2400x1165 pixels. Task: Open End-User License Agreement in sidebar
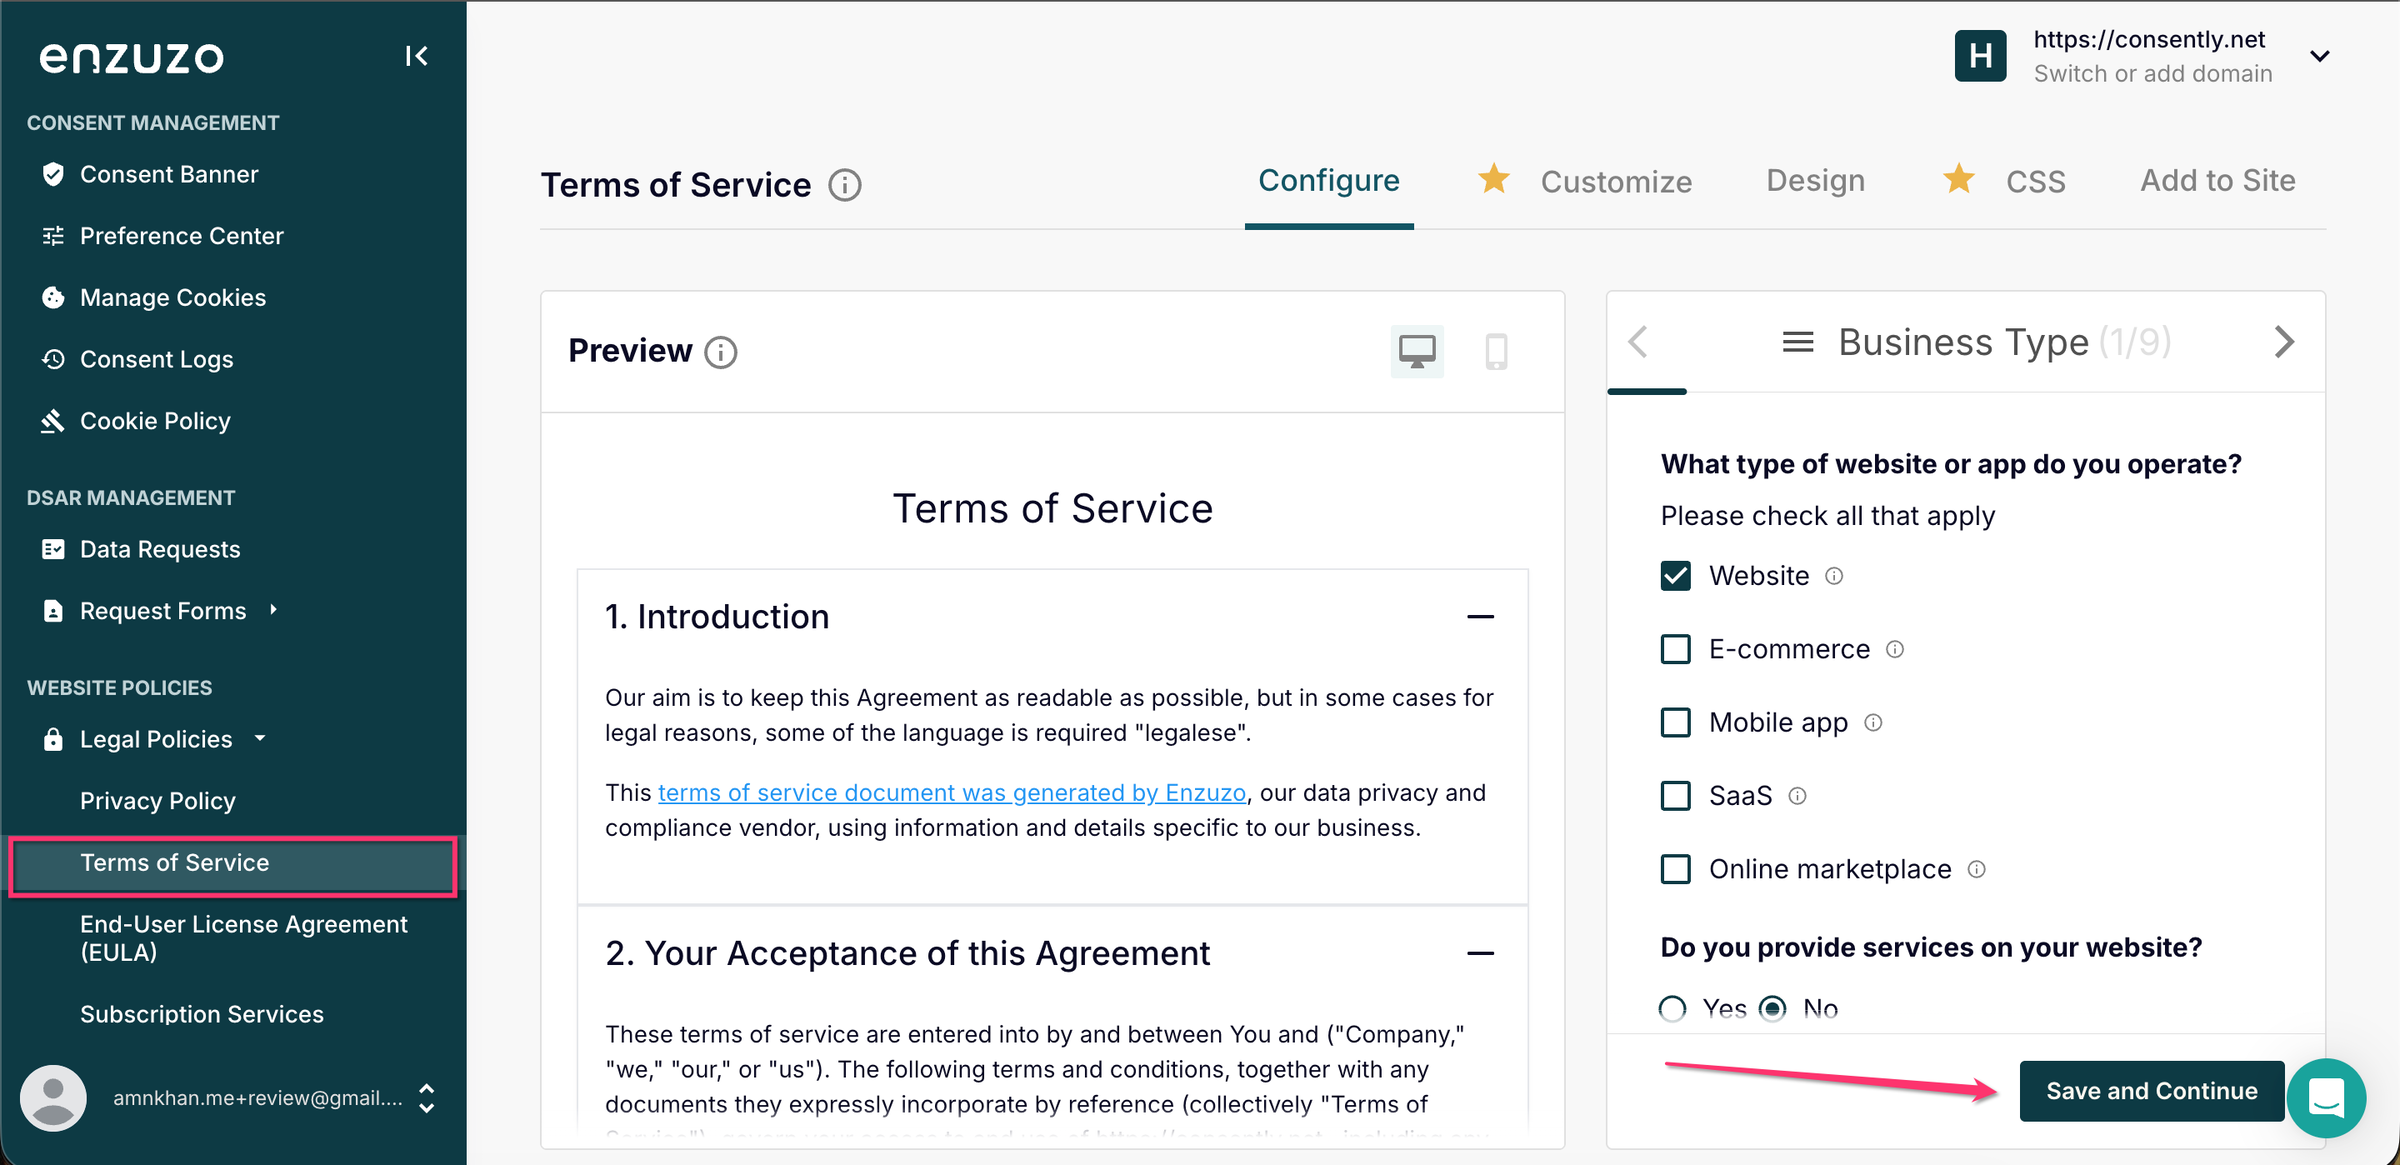pyautogui.click(x=244, y=938)
